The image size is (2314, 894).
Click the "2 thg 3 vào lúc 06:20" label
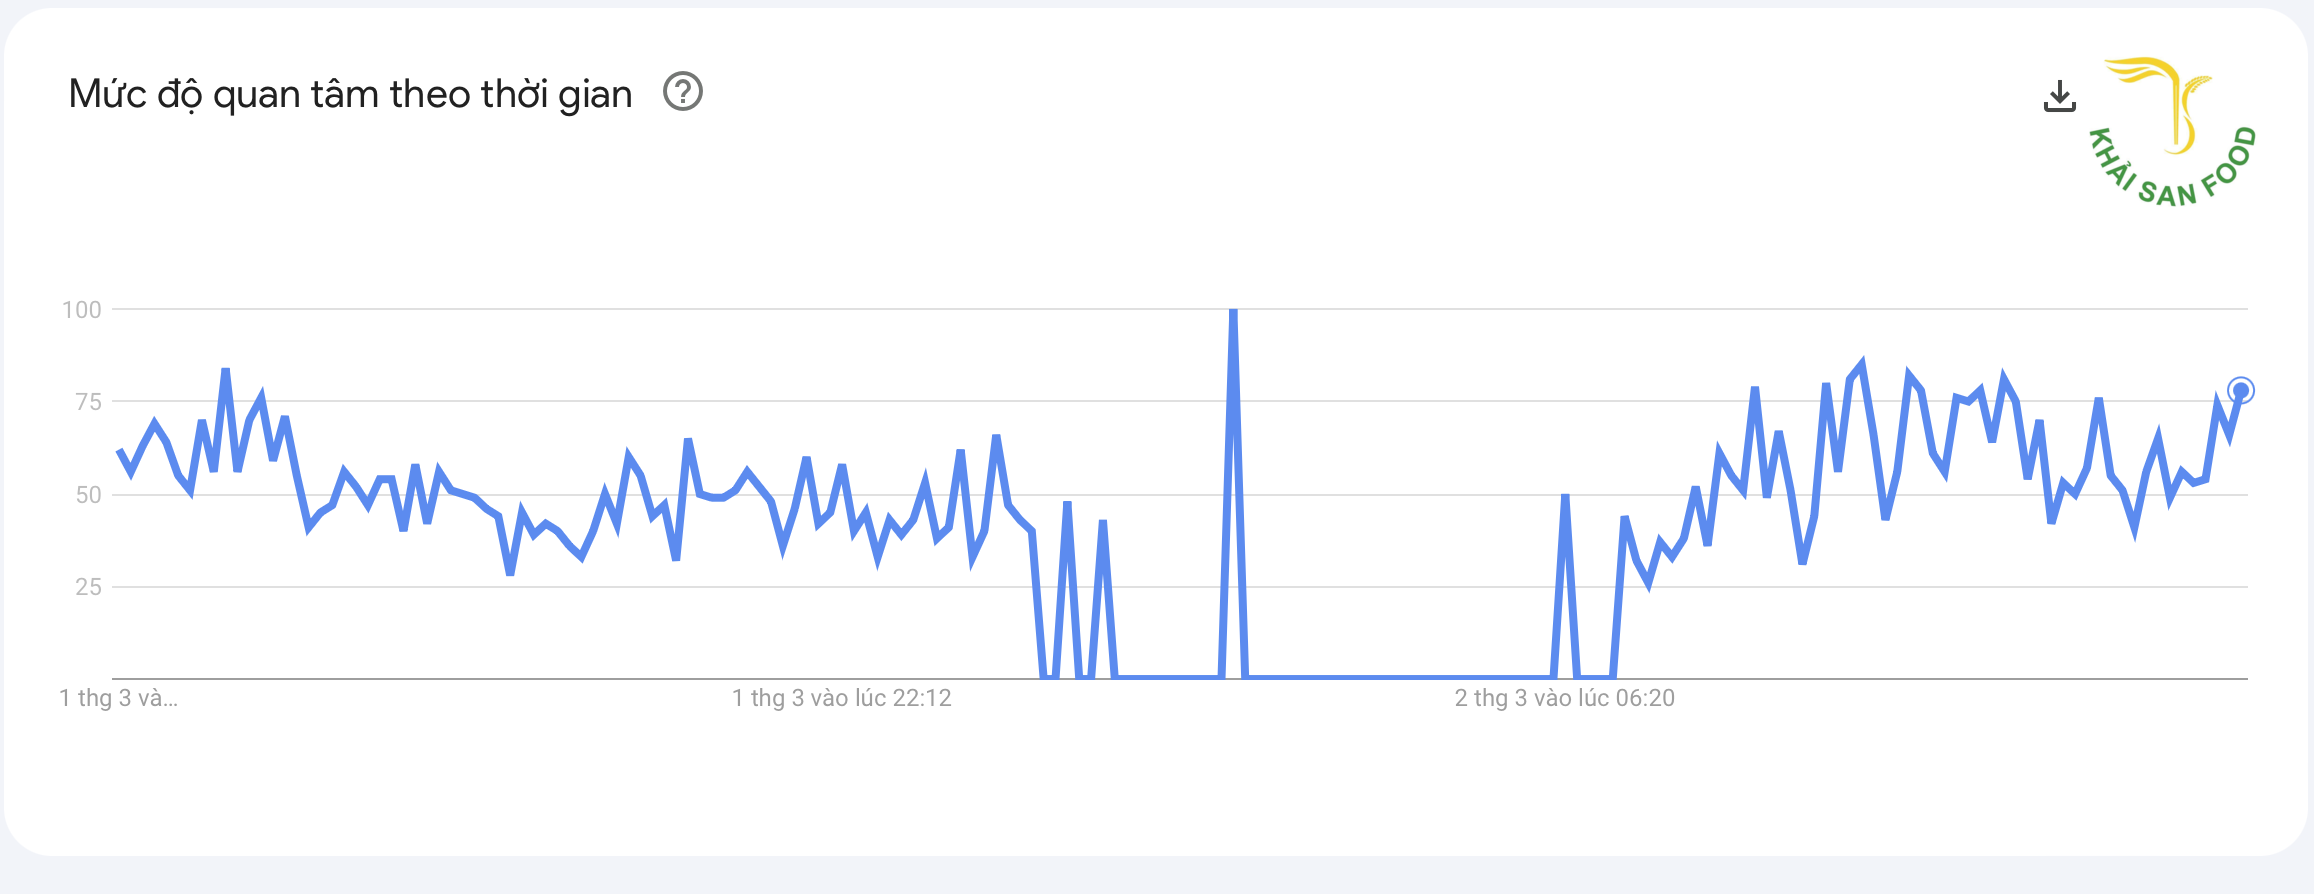[x=1565, y=698]
